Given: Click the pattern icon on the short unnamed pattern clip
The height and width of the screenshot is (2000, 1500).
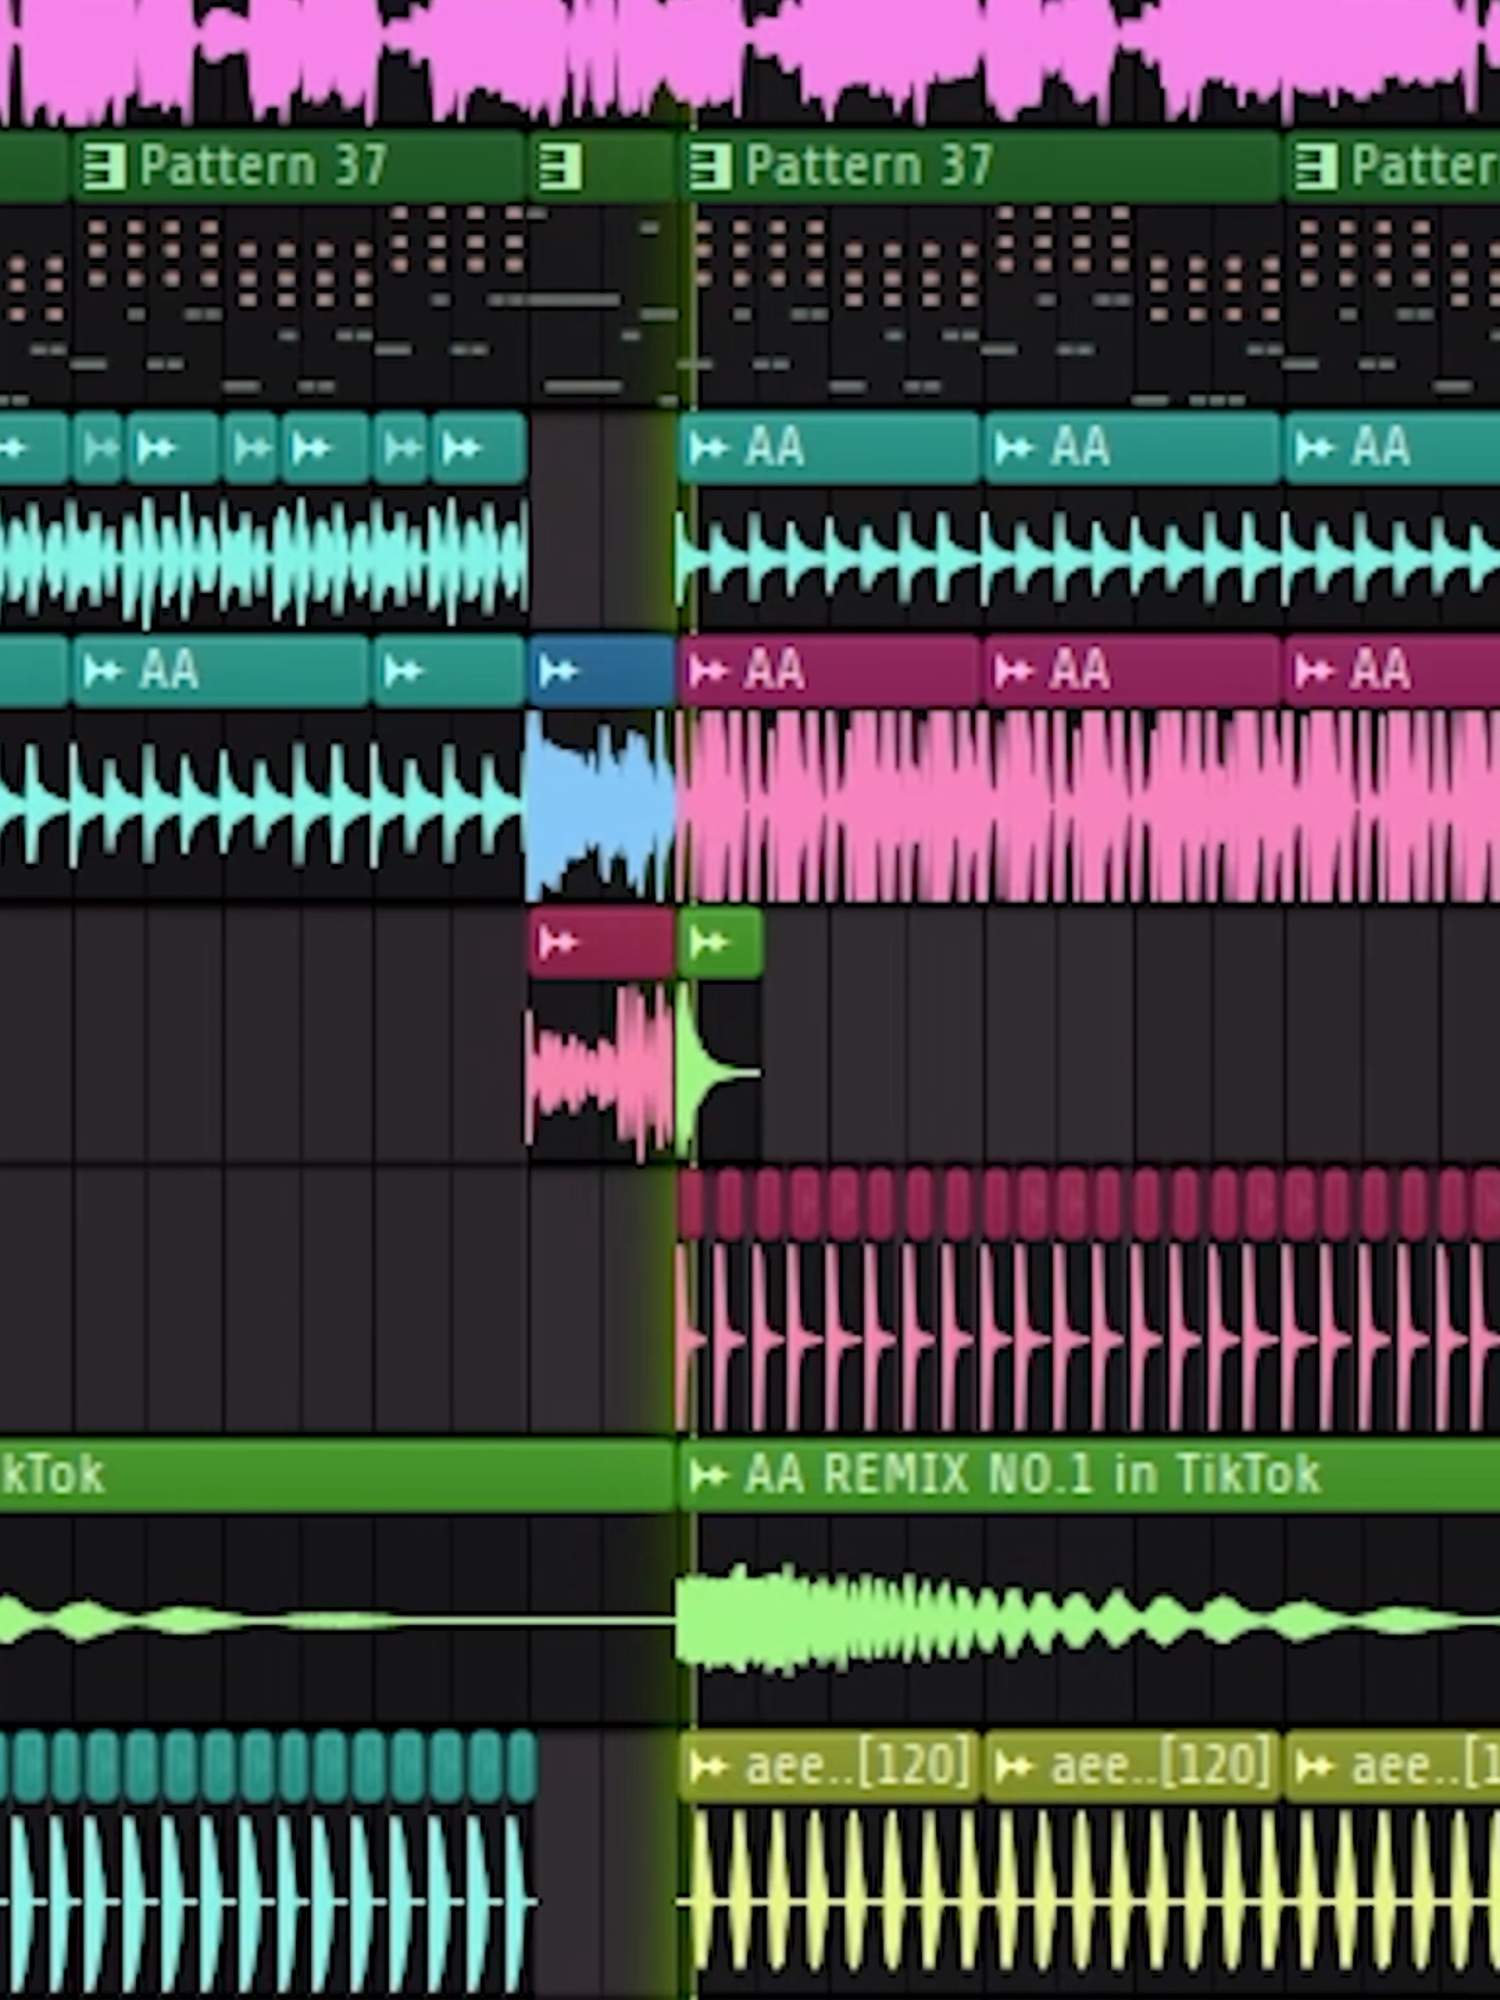Looking at the screenshot, I should click(x=560, y=165).
